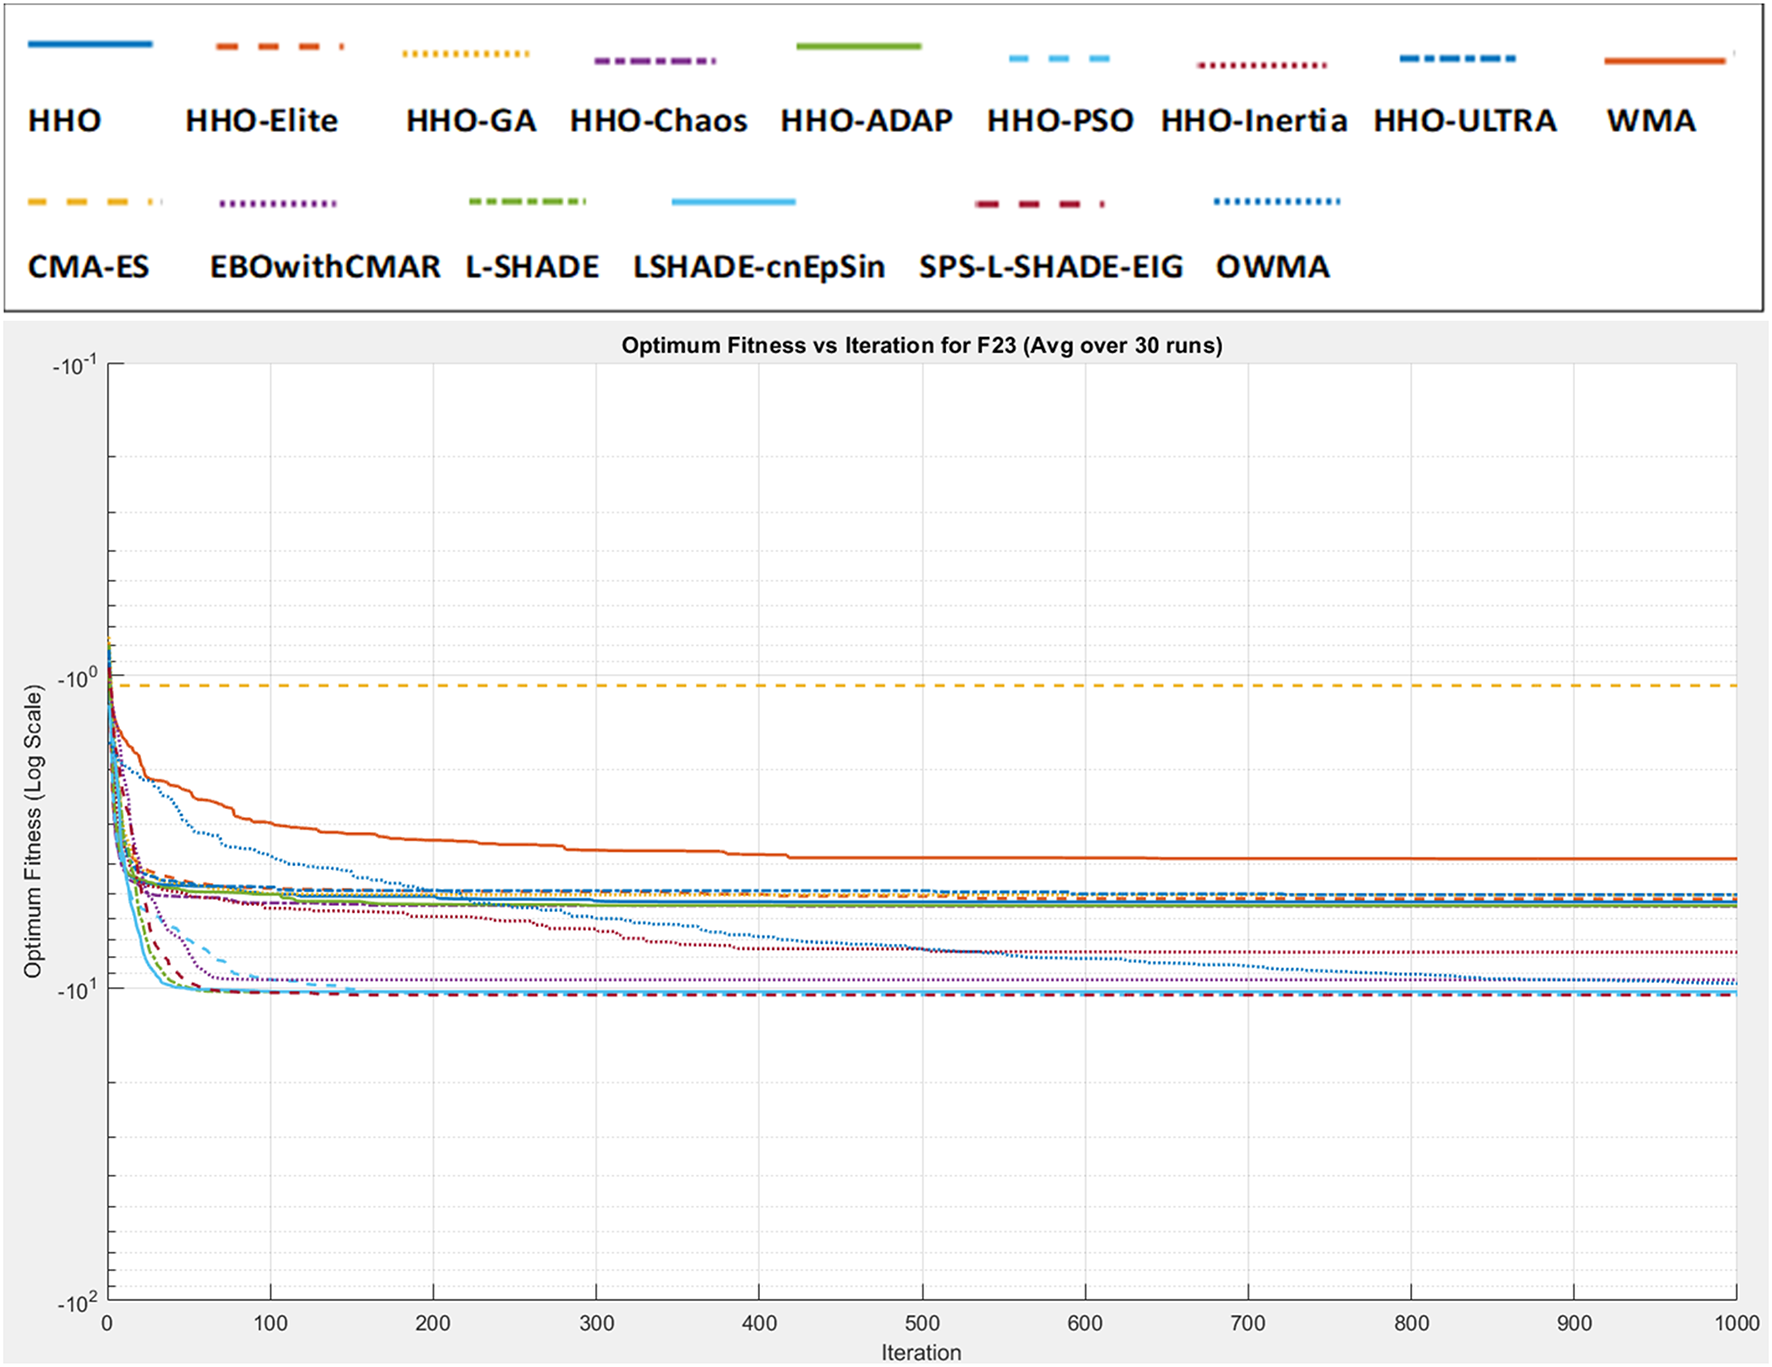Click the dotted crimson sample above HHO-Inertia

(x=1262, y=65)
